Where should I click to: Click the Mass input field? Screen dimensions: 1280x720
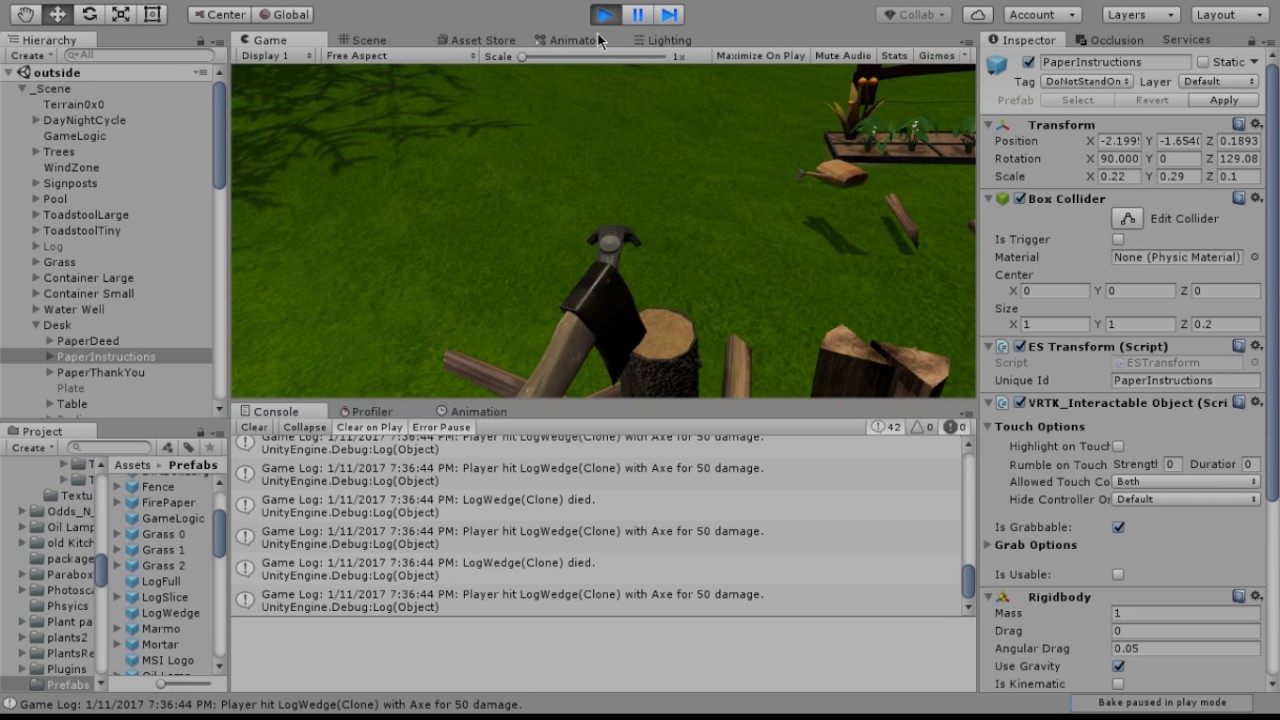coord(1186,613)
